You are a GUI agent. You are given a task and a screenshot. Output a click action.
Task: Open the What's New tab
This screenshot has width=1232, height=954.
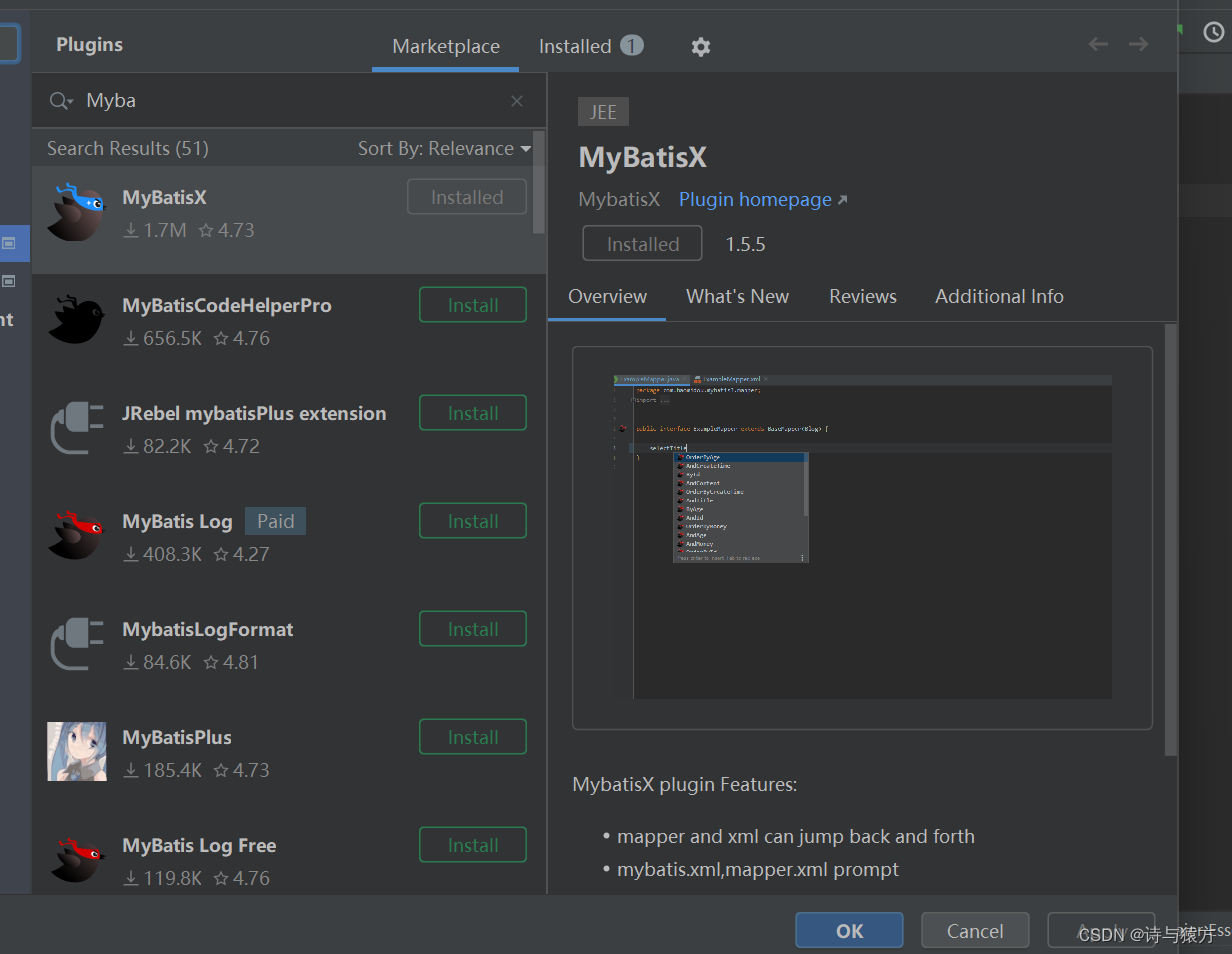[x=737, y=296]
